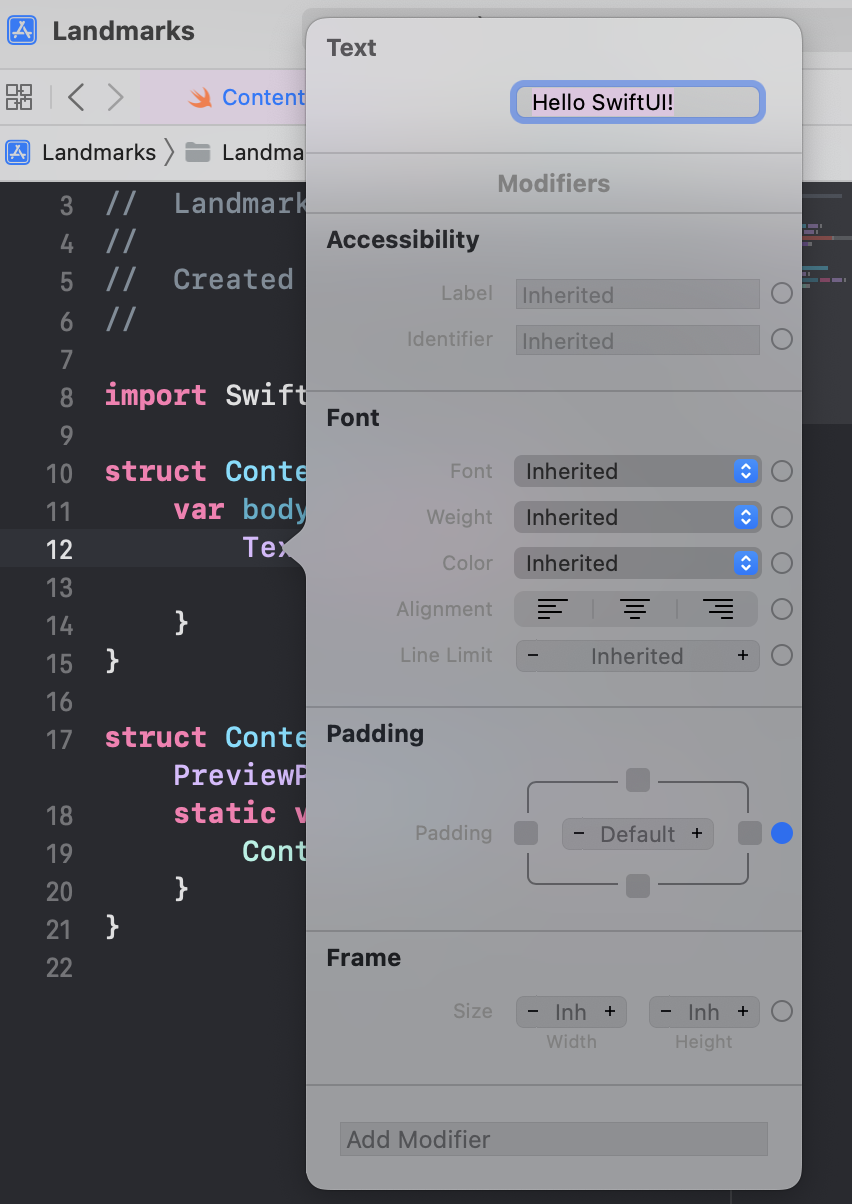
Task: Toggle the Accessibility Label modifier indicator
Action: pyautogui.click(x=782, y=294)
